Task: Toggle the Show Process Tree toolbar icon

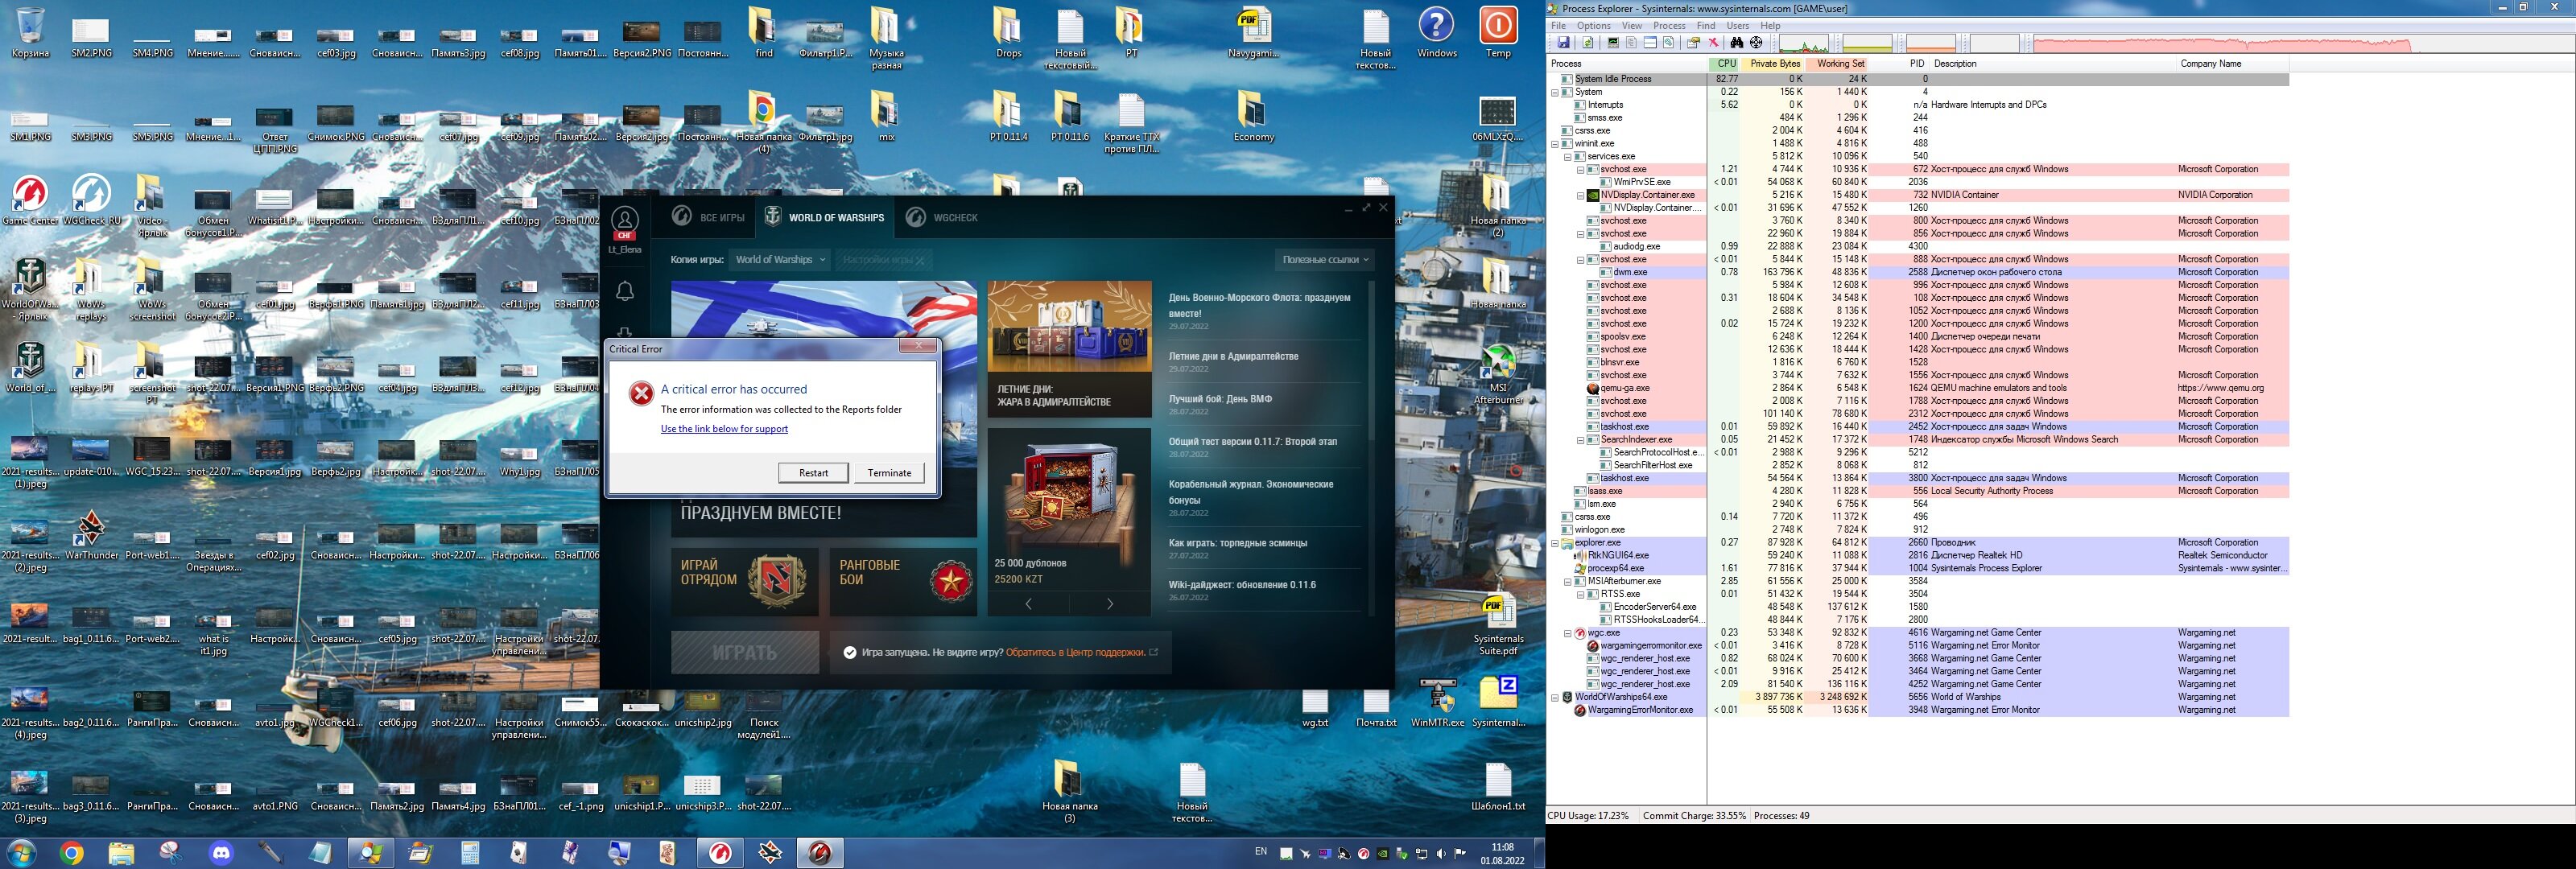Action: (x=1631, y=43)
